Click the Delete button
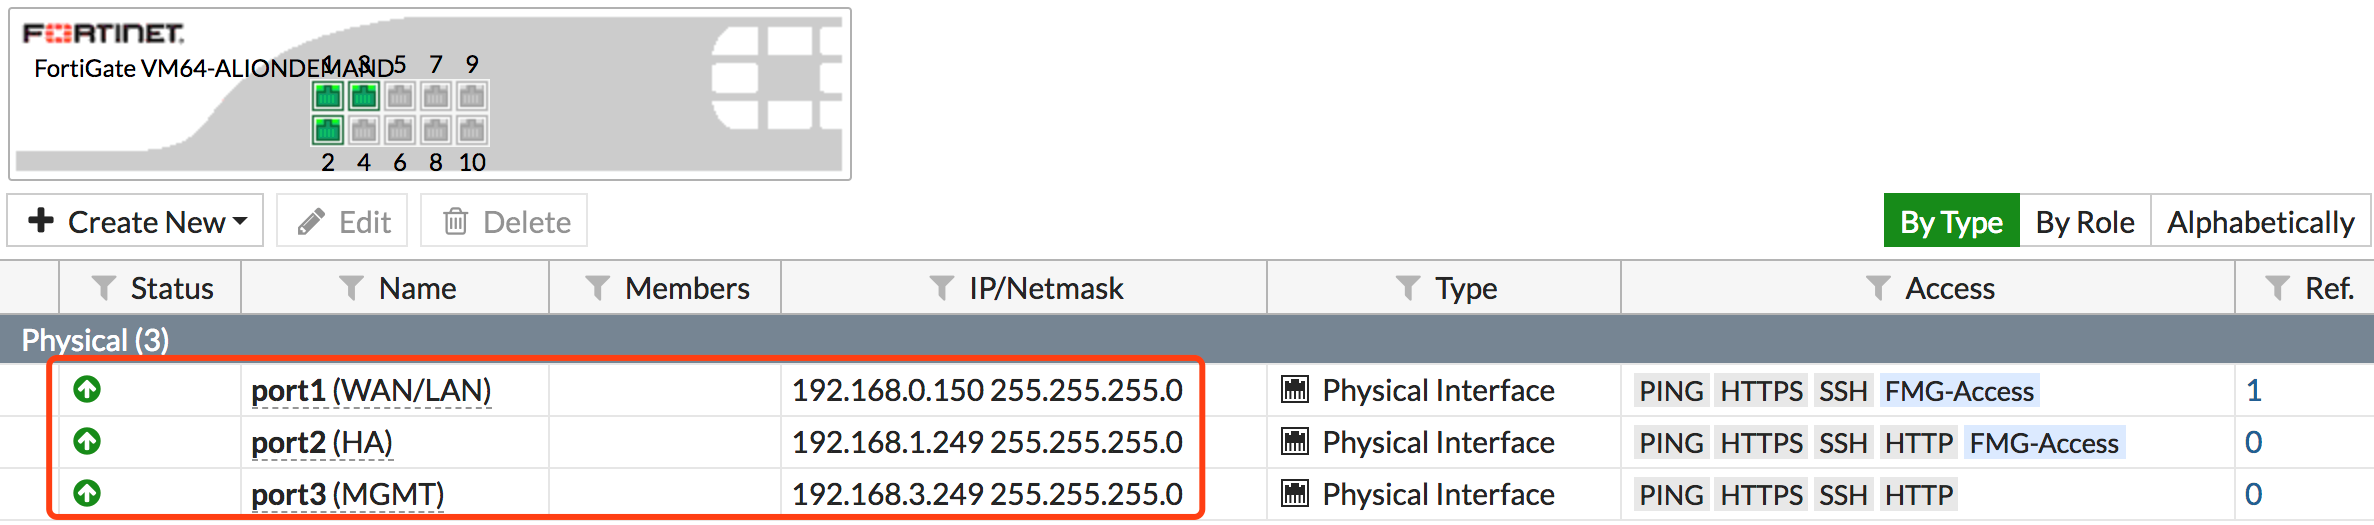This screenshot has height=525, width=2374. pos(505,221)
